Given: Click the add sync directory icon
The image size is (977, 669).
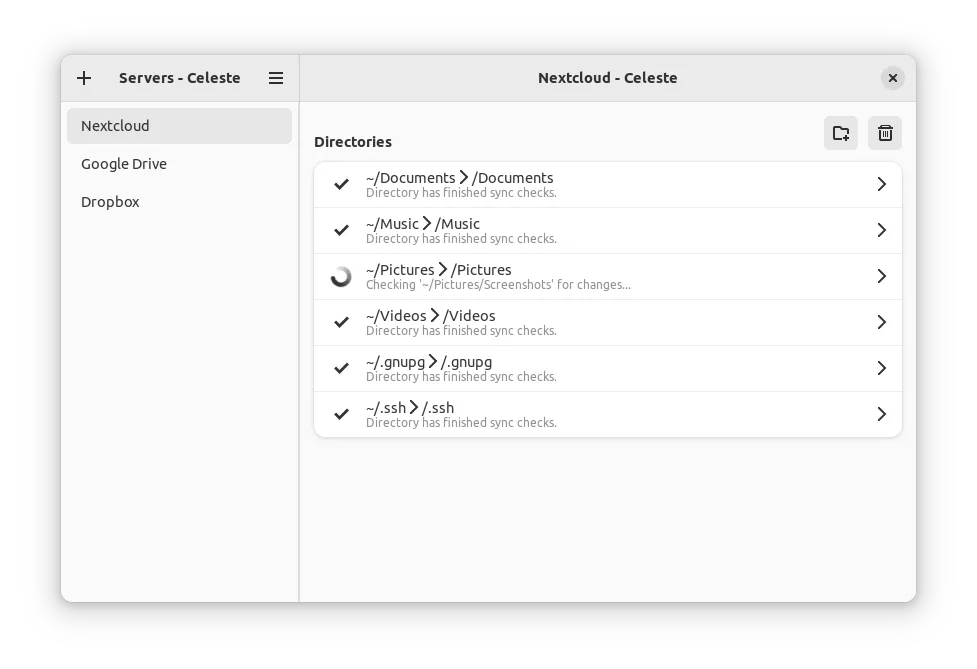Looking at the screenshot, I should tap(840, 133).
